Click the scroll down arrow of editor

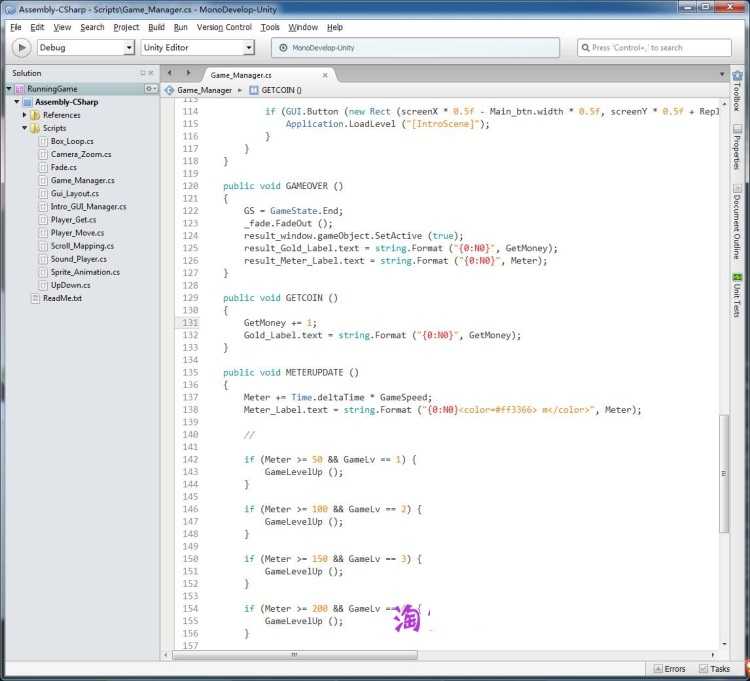[x=724, y=644]
